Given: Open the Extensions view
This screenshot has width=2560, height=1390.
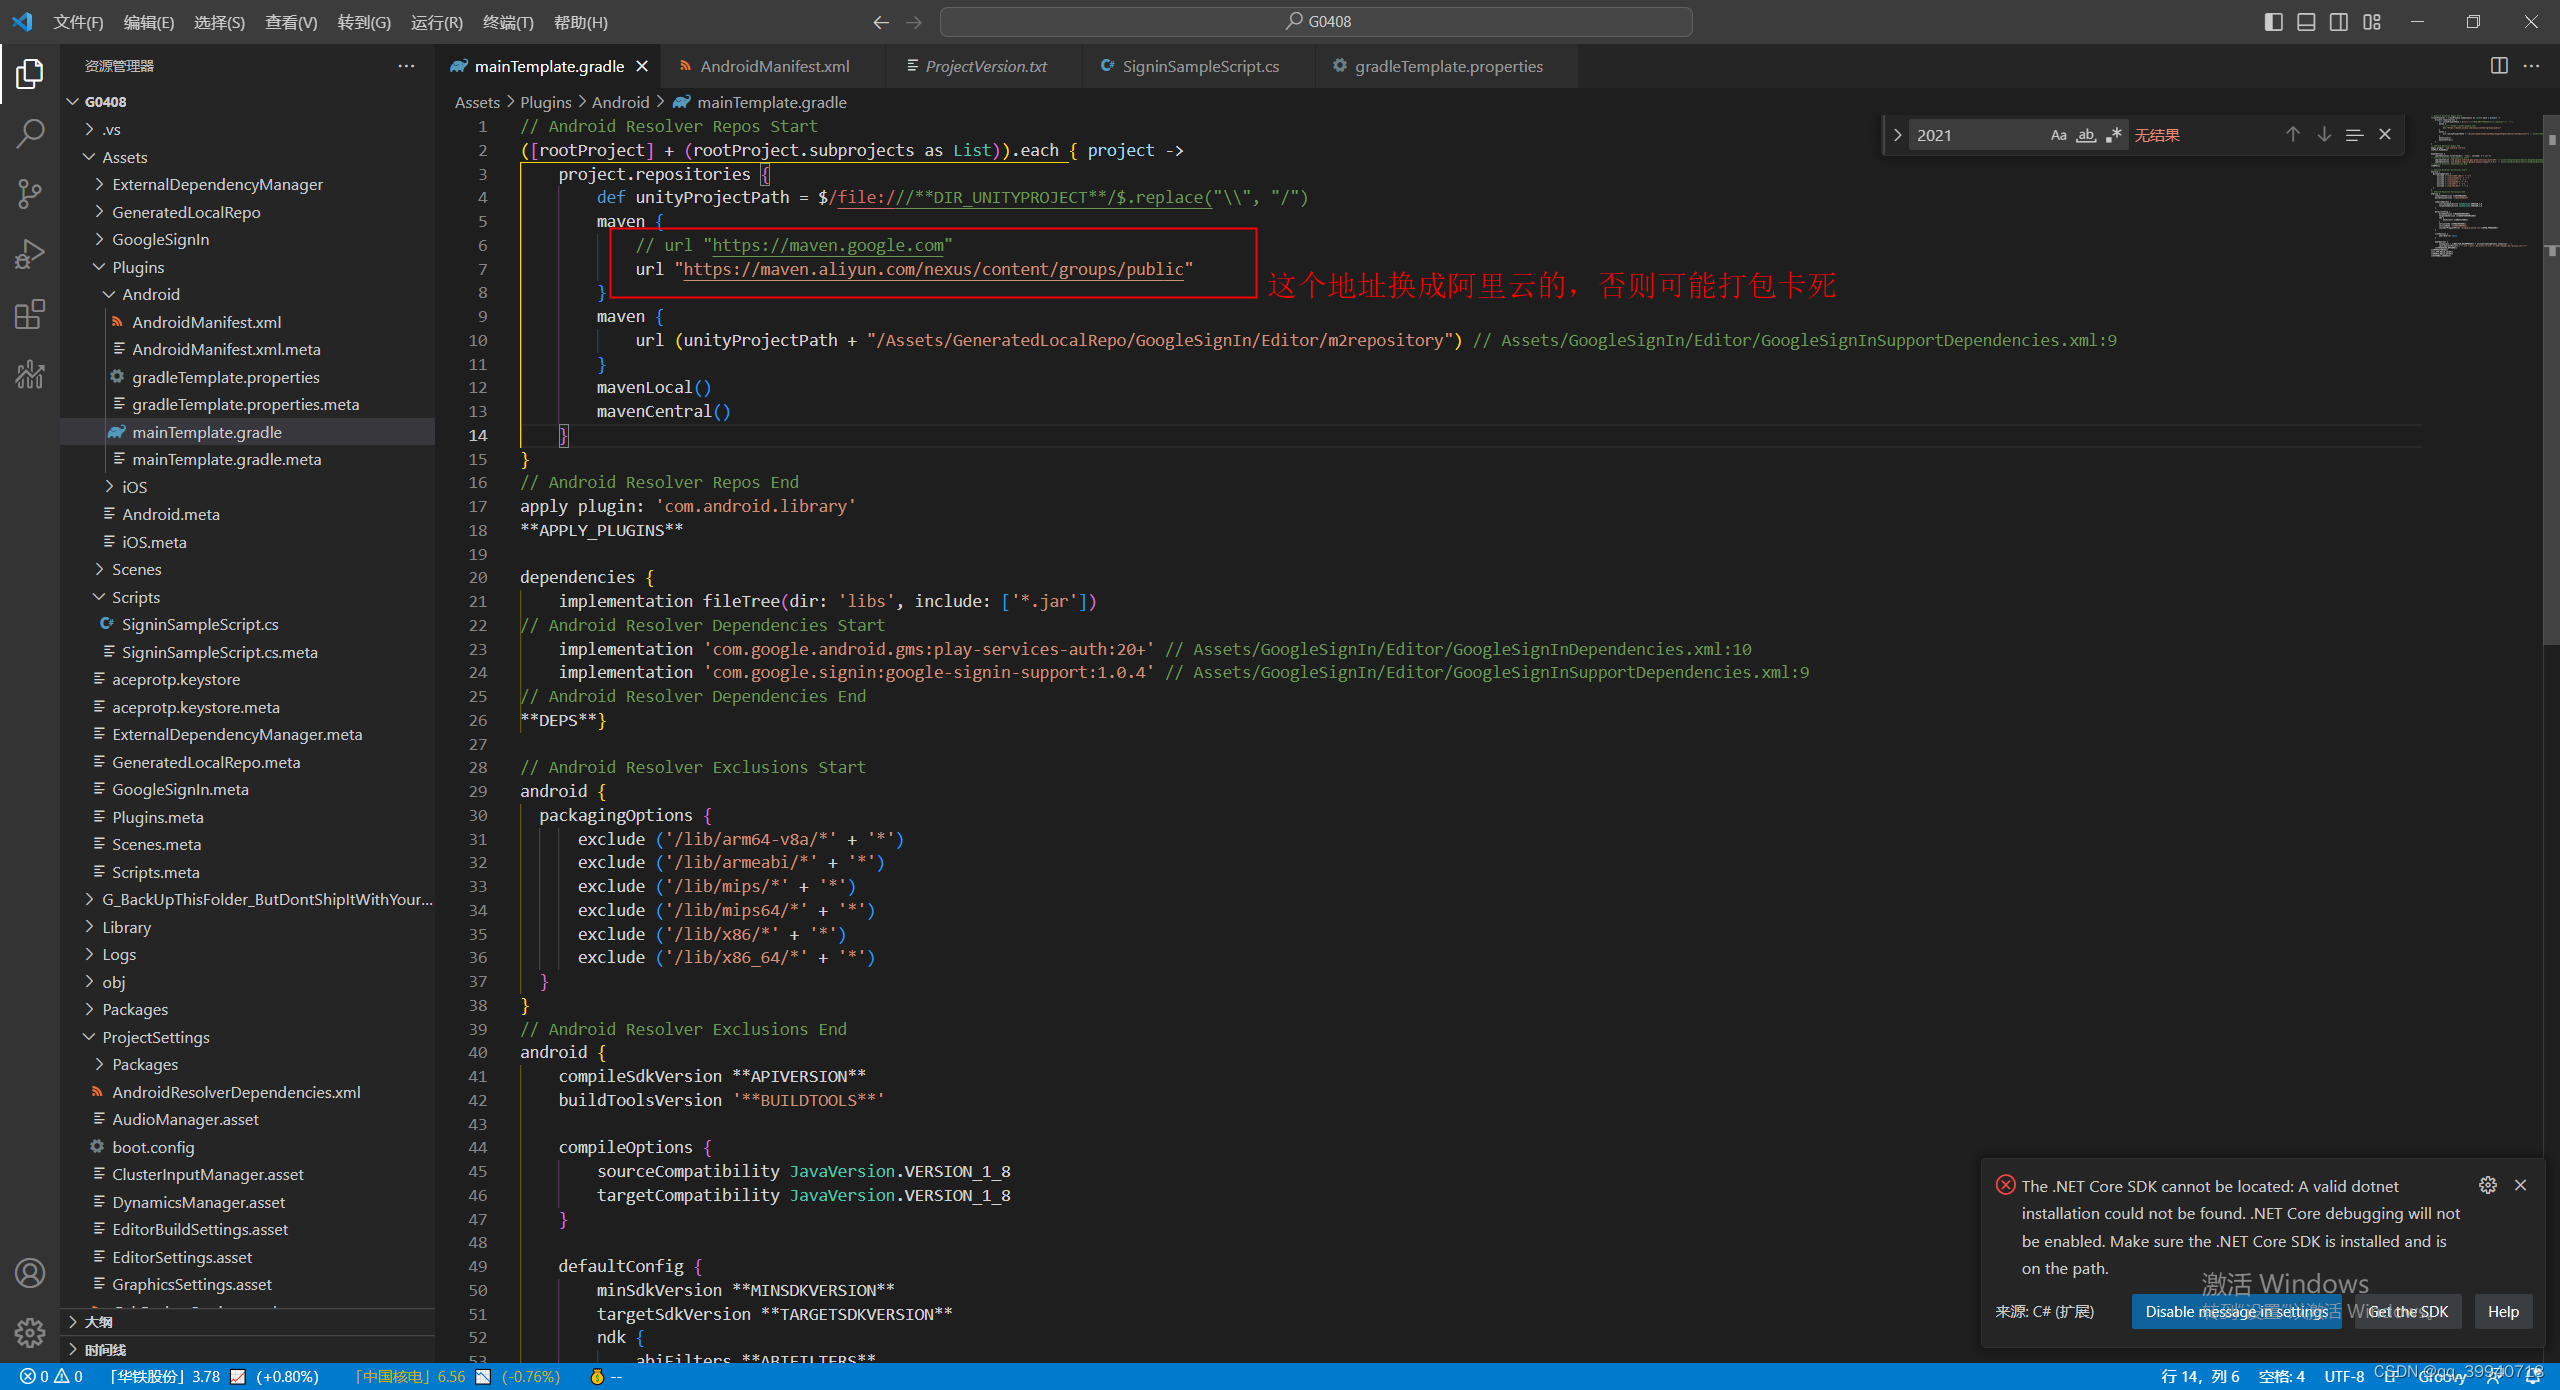Looking at the screenshot, I should click(x=30, y=315).
